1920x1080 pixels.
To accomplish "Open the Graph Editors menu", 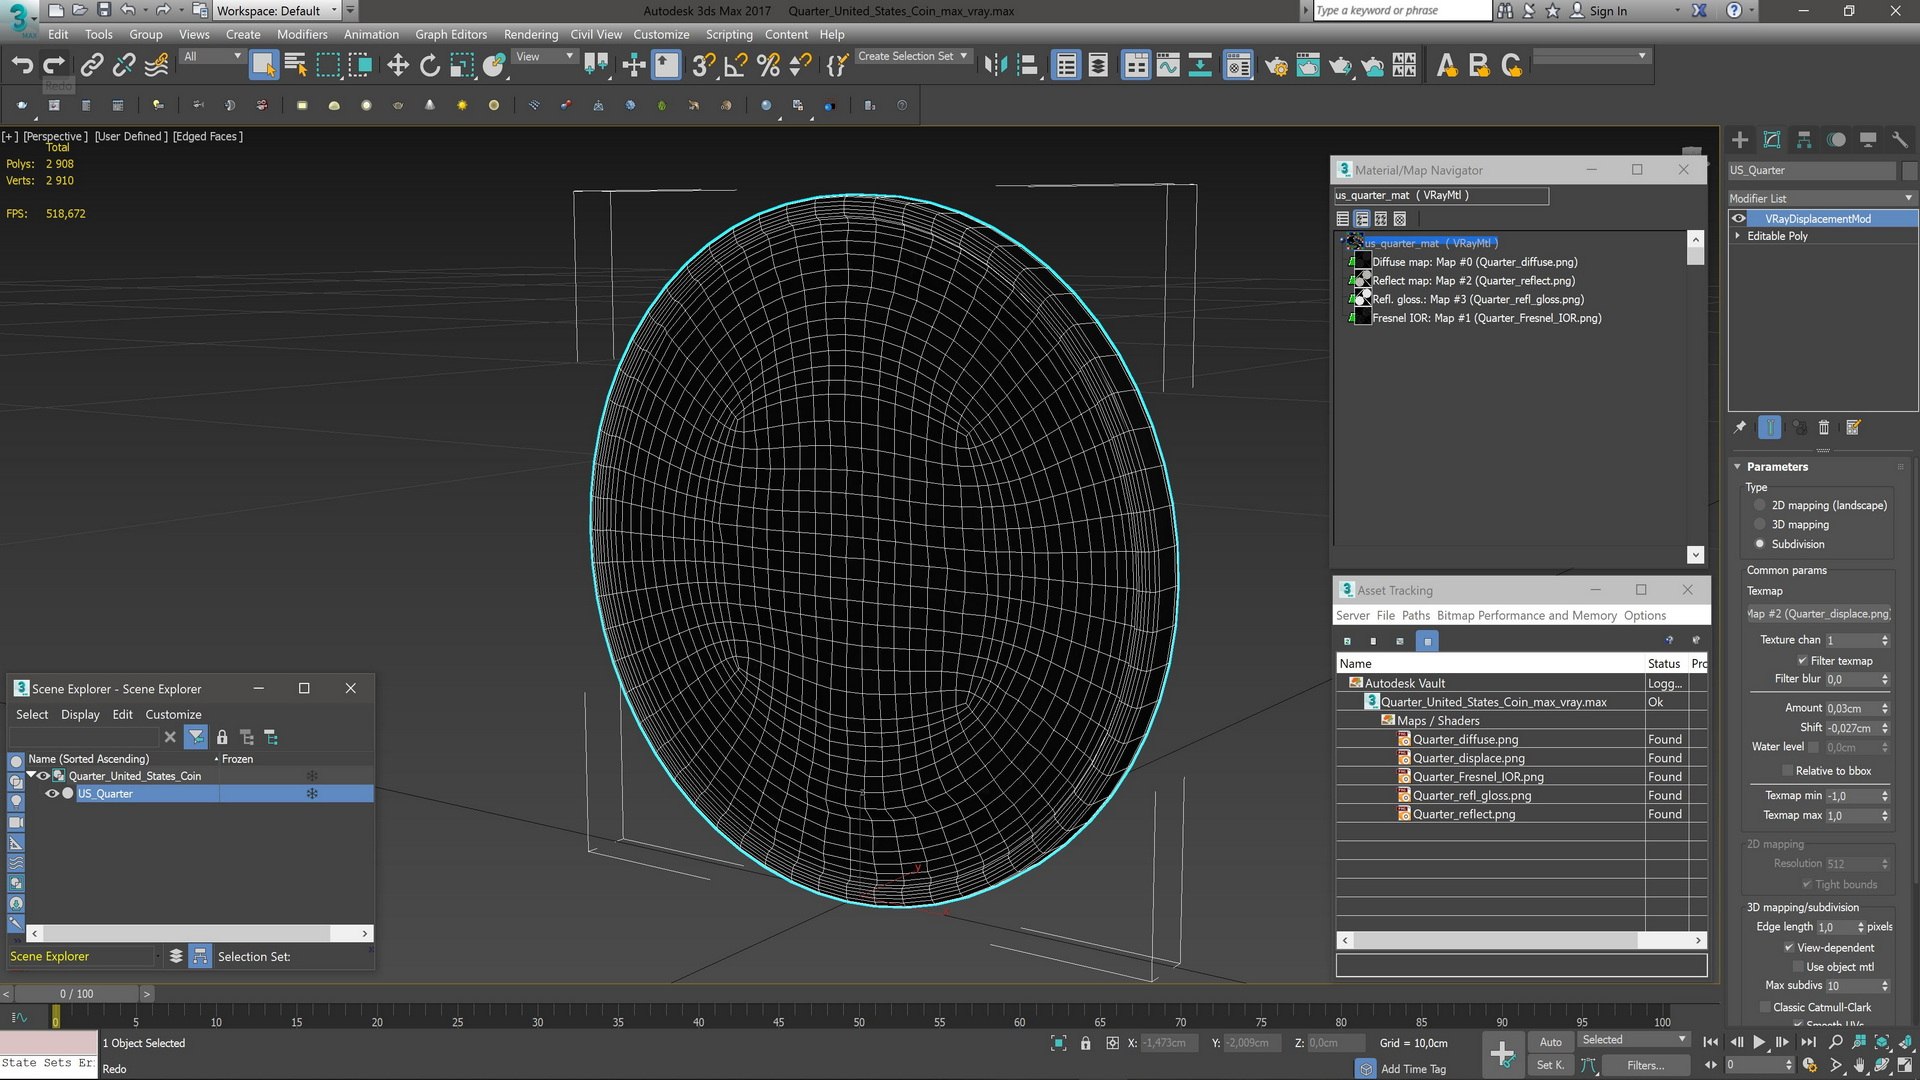I will 451,34.
